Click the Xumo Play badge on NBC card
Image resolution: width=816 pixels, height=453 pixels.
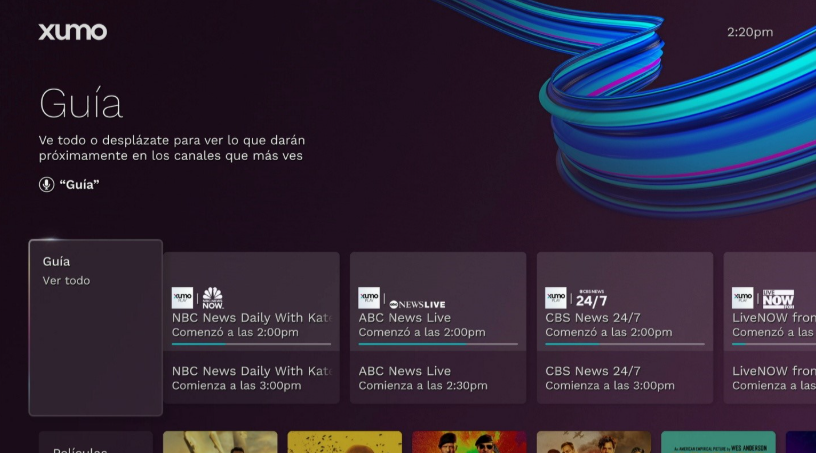182,298
